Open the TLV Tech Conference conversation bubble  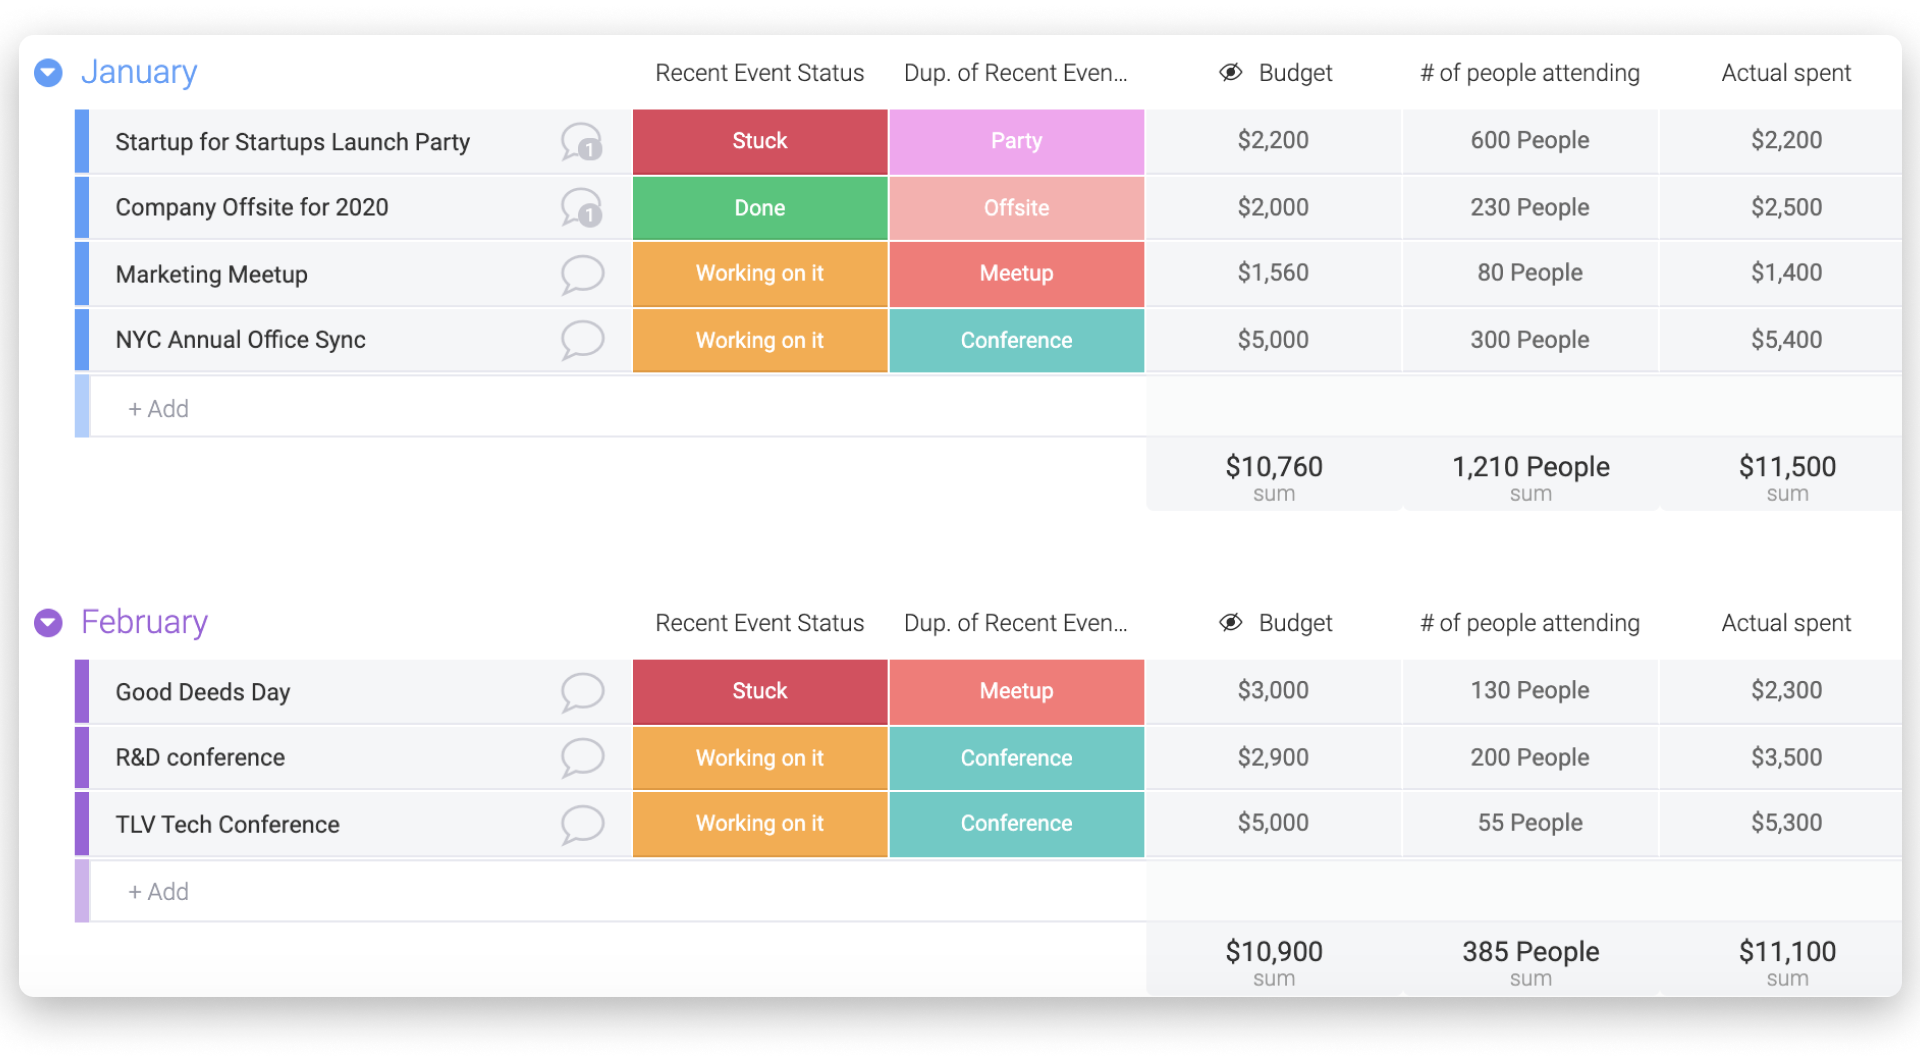582,825
